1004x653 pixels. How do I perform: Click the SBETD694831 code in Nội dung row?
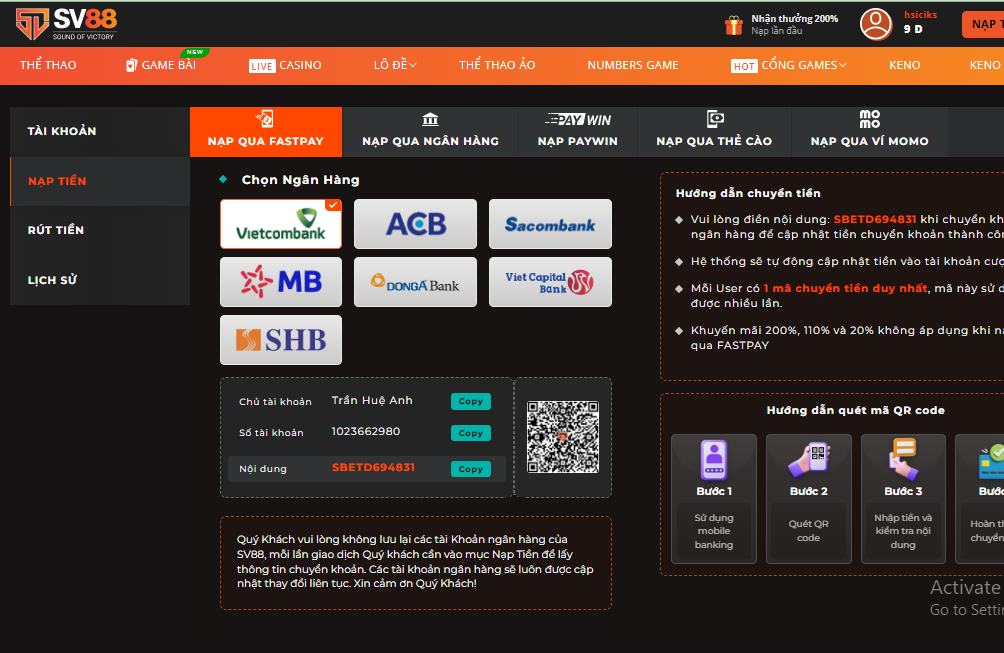373,467
